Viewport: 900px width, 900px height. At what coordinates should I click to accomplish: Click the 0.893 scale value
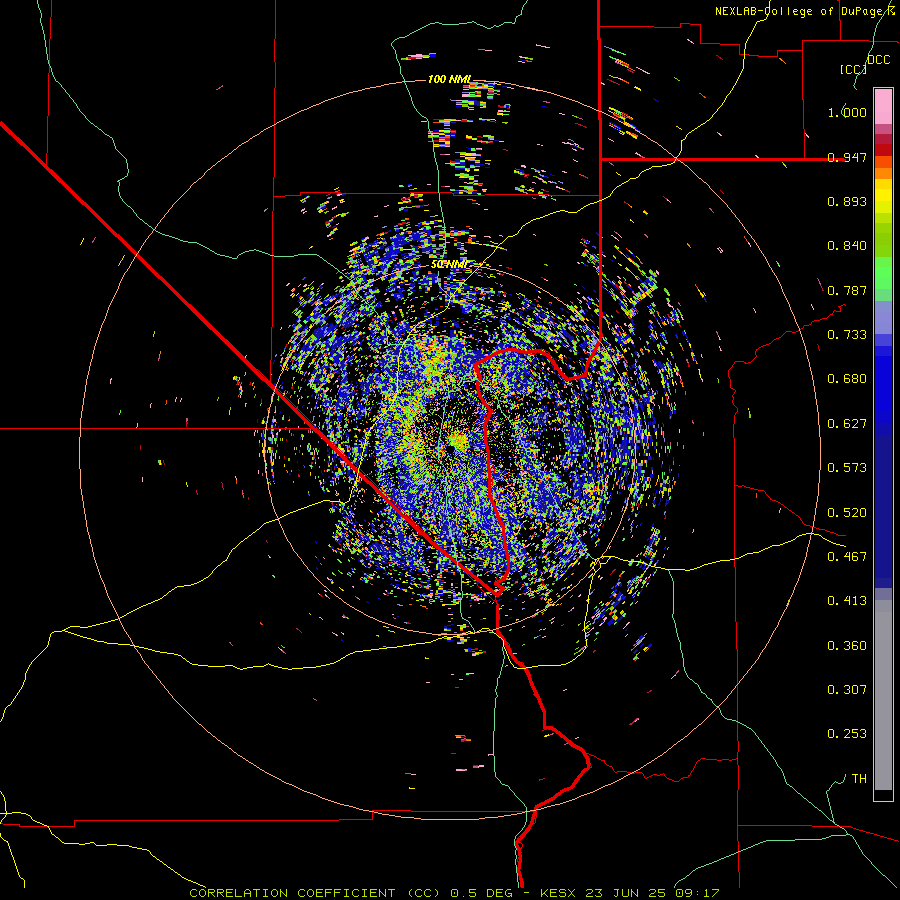click(847, 201)
